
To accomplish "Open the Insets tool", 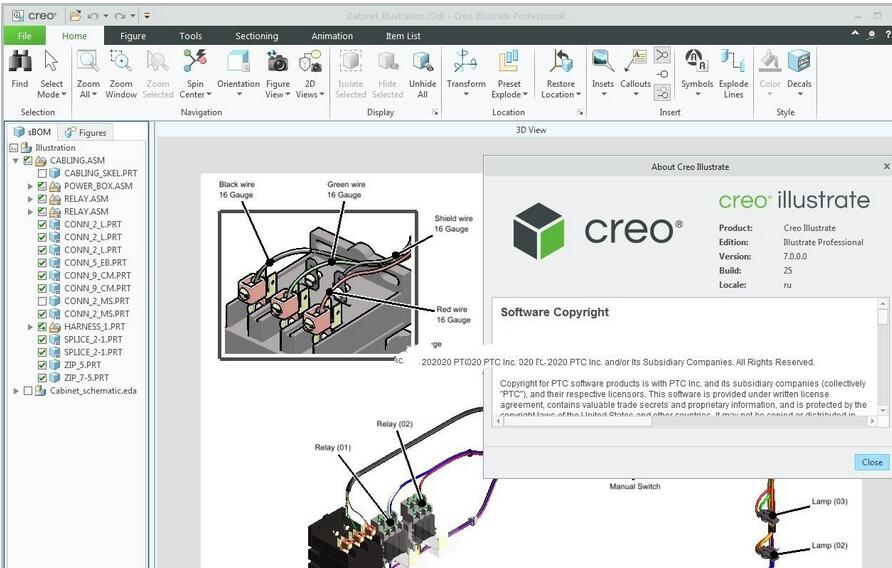I will (x=602, y=73).
